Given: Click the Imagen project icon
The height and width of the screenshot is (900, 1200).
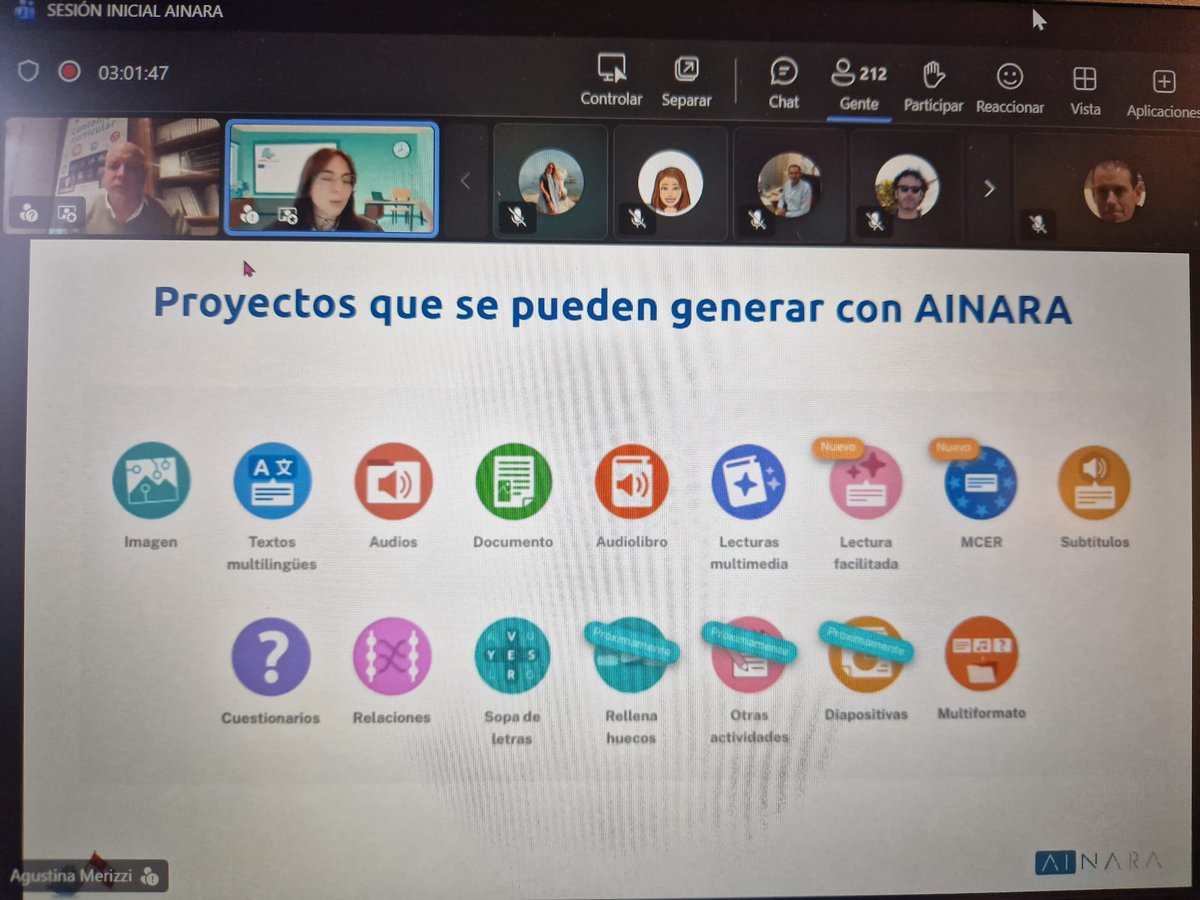Looking at the screenshot, I should tap(151, 481).
